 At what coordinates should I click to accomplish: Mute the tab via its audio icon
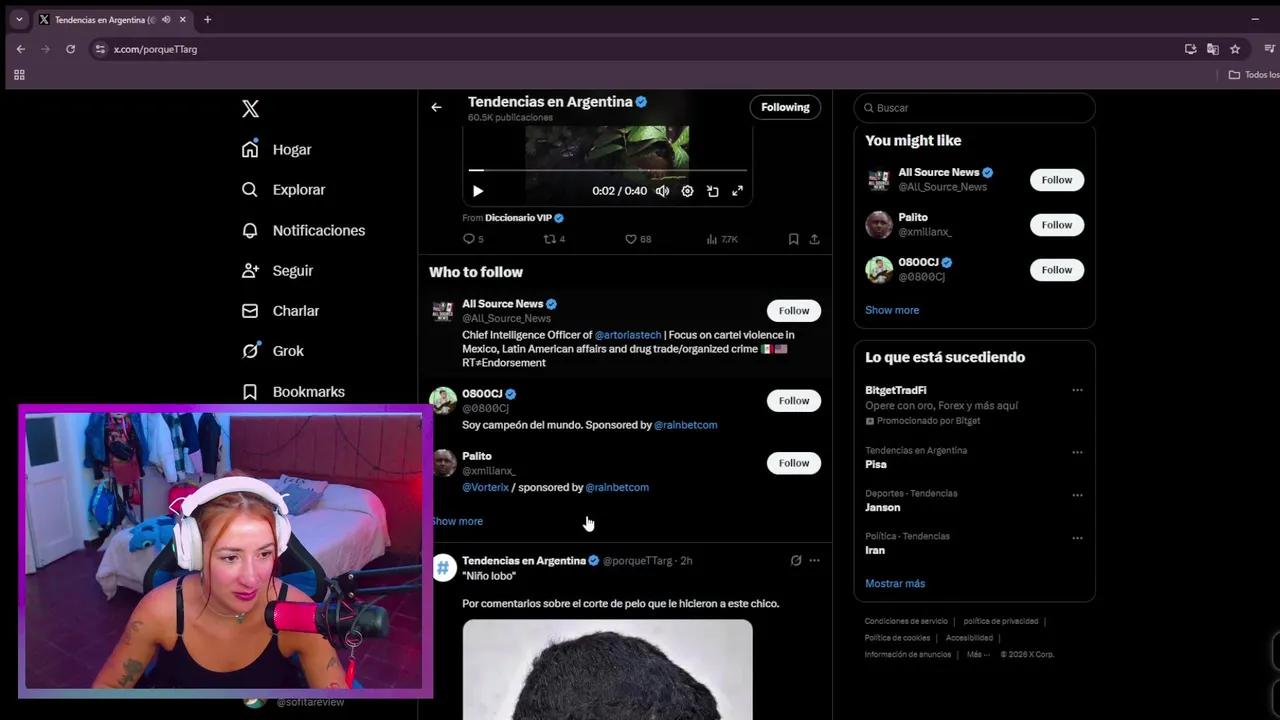point(166,19)
